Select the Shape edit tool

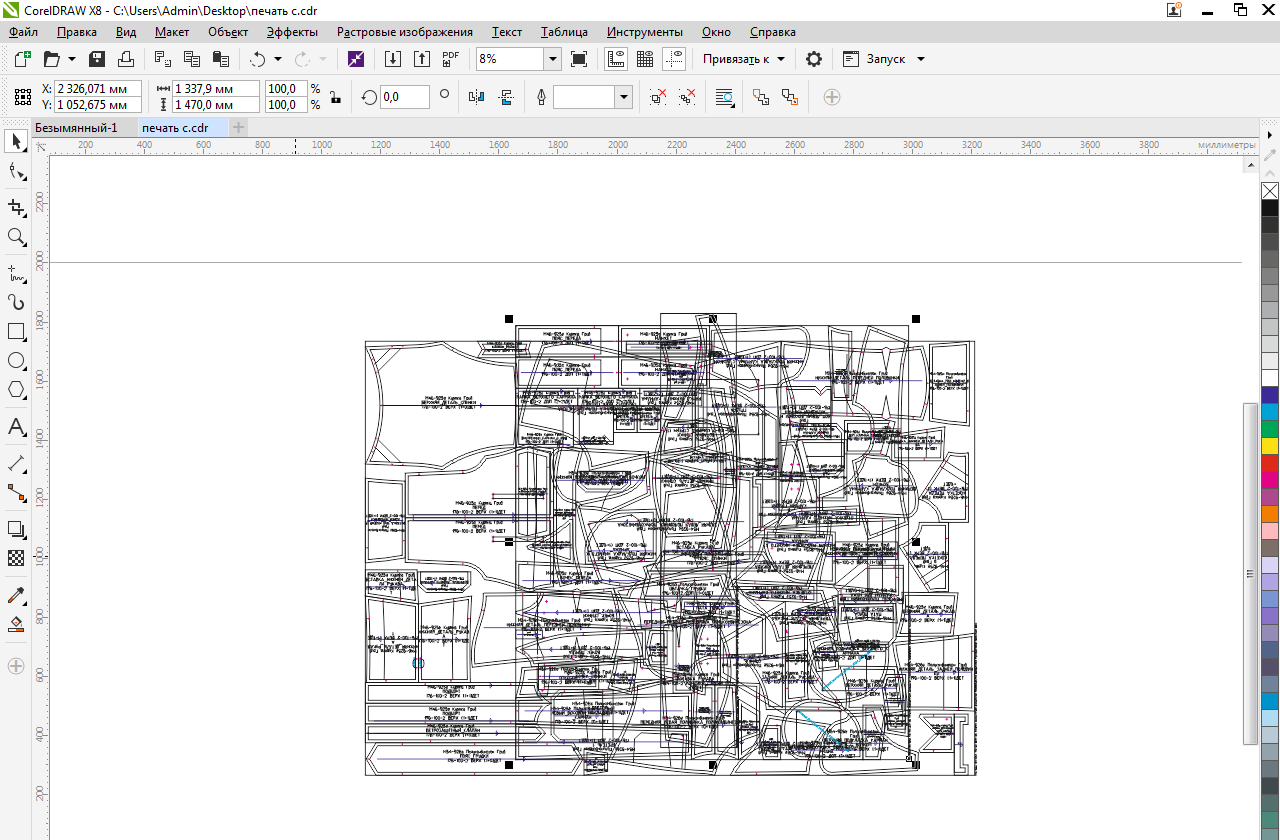tap(16, 174)
